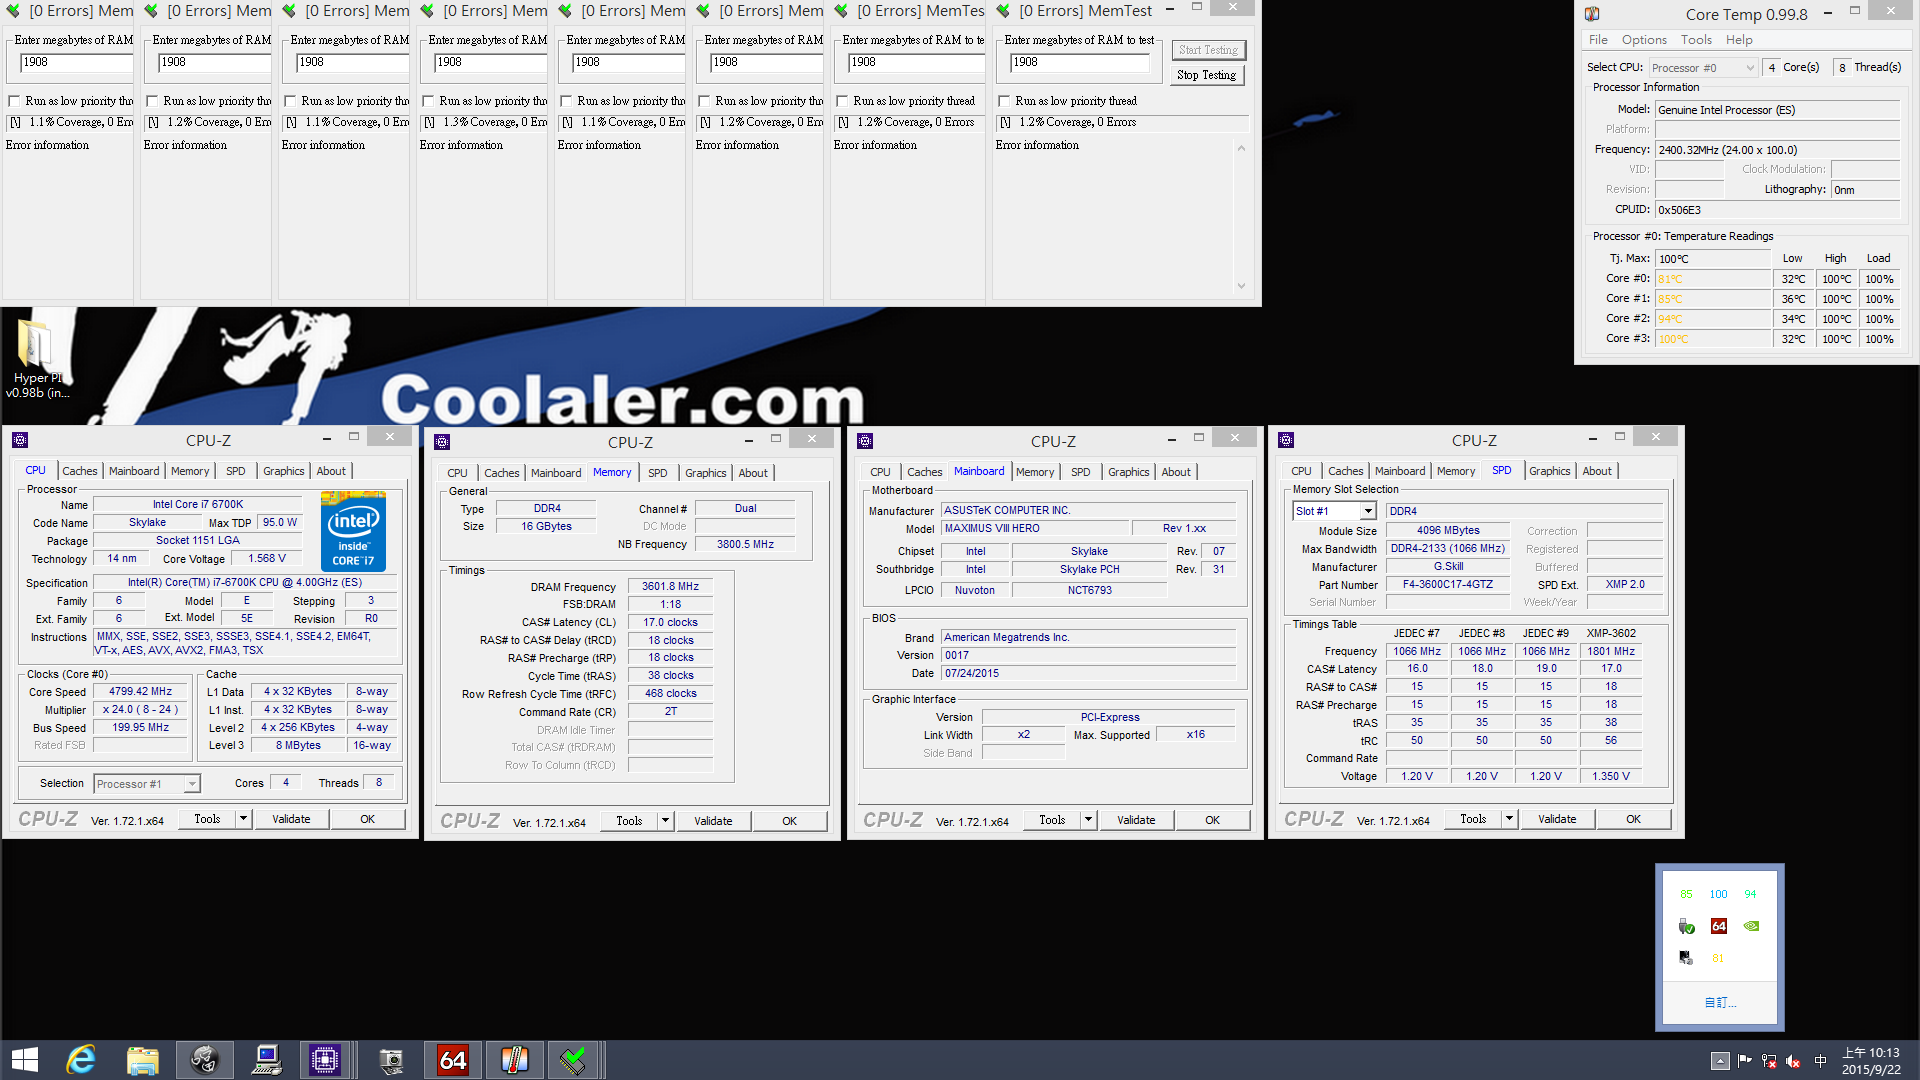This screenshot has width=1920, height=1080.
Task: Click the Safely Remove Hardware tray icon
Action: (1686, 926)
